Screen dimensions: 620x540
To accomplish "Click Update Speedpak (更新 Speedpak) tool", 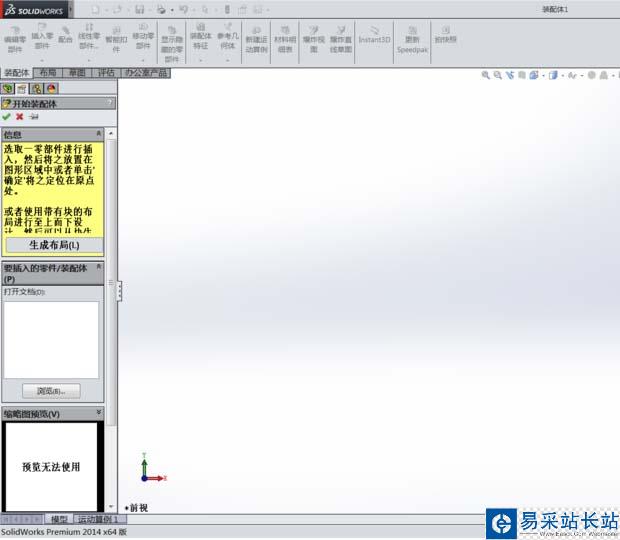I will (412, 40).
